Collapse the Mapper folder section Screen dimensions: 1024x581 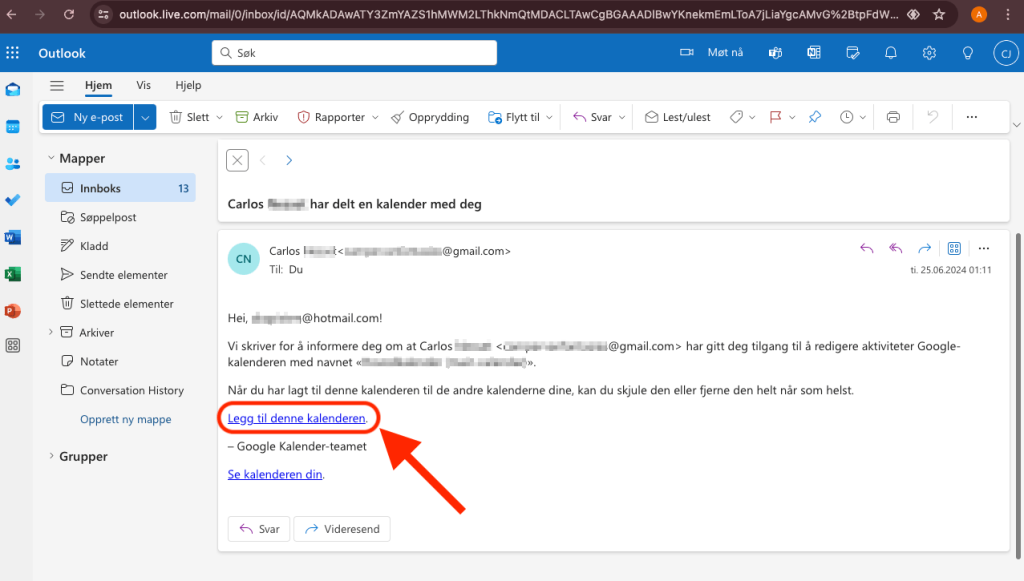pyautogui.click(x=51, y=158)
